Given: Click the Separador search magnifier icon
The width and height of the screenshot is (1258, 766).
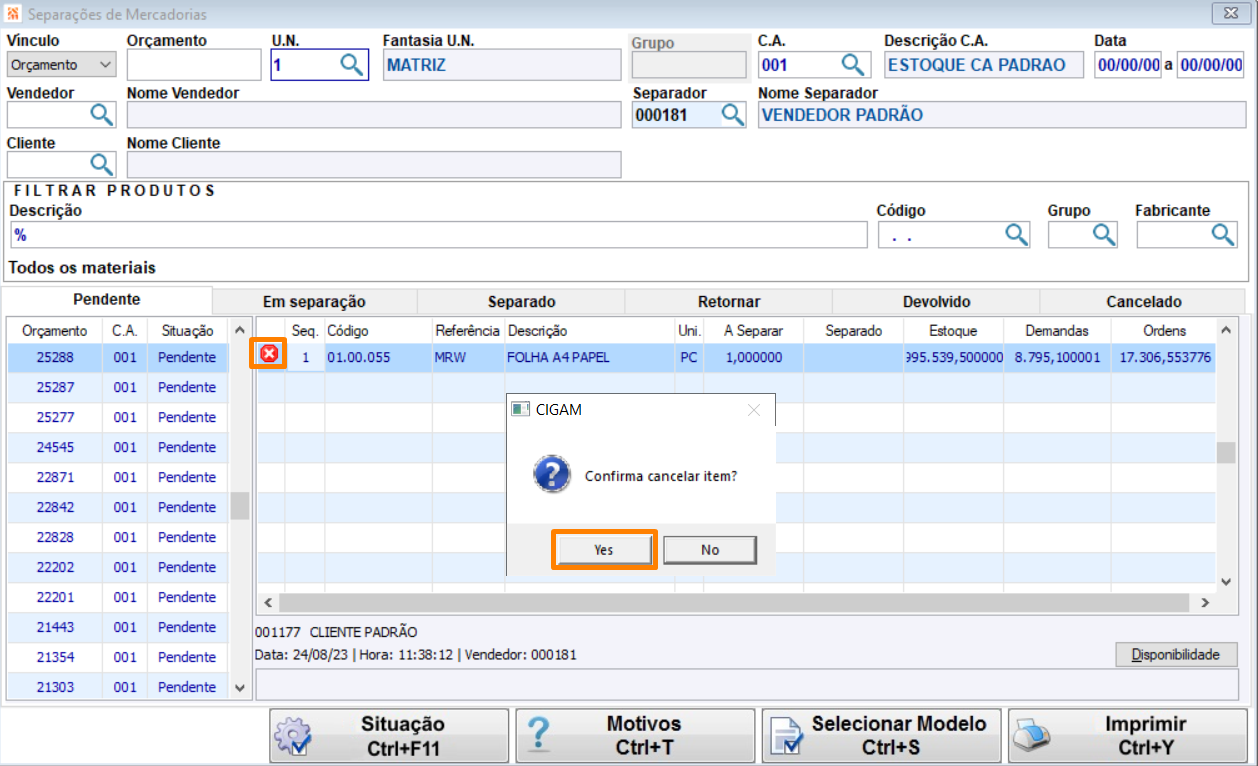Looking at the screenshot, I should click(x=733, y=114).
